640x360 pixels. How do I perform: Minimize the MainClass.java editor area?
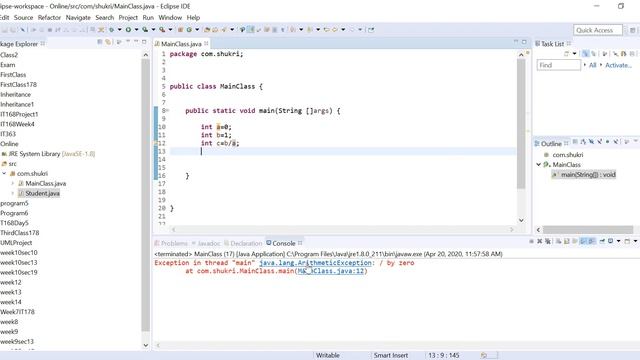pos(516,42)
